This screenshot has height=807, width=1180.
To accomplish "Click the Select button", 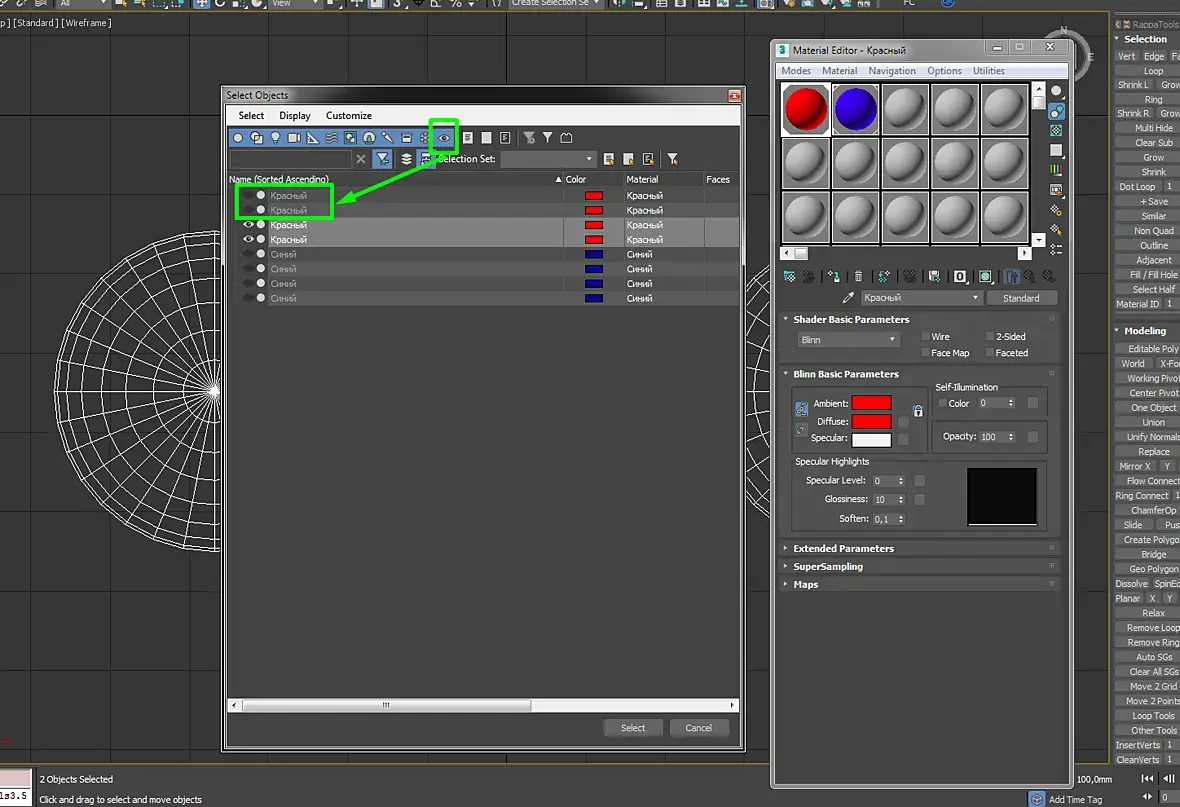I will [x=633, y=728].
